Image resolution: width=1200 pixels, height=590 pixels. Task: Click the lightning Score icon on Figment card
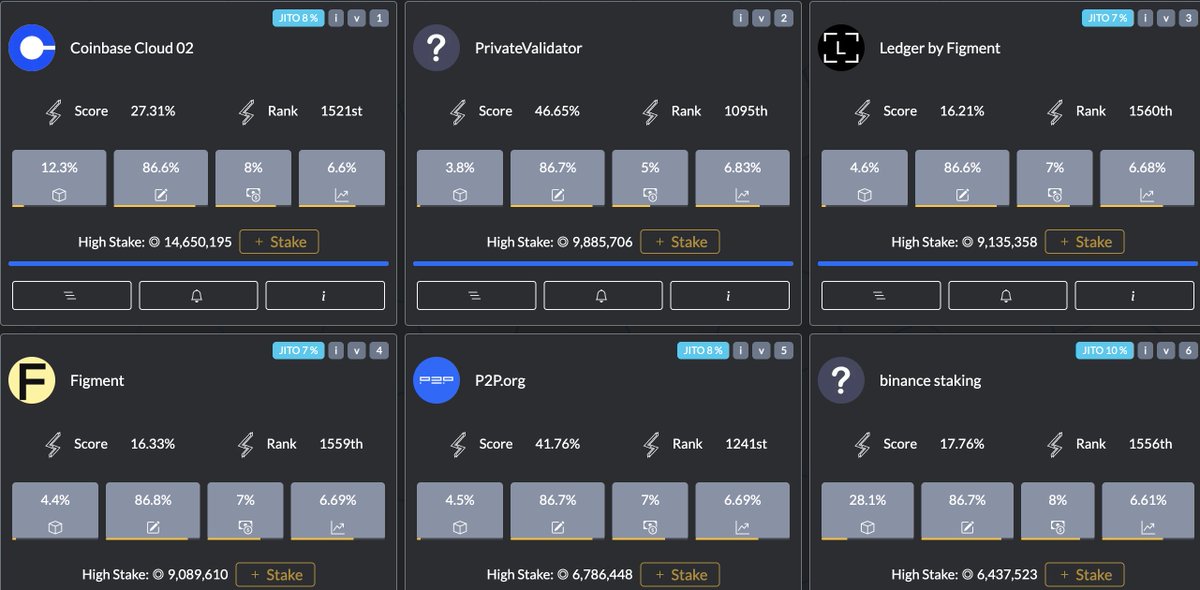pyautogui.click(x=54, y=444)
